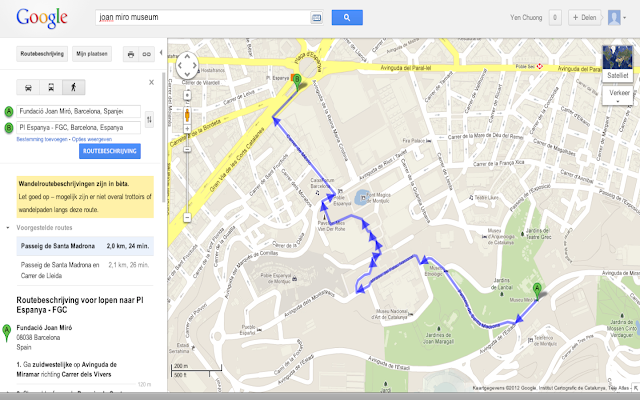Click the link chain icon
The width and height of the screenshot is (640, 400).
pyautogui.click(x=147, y=54)
